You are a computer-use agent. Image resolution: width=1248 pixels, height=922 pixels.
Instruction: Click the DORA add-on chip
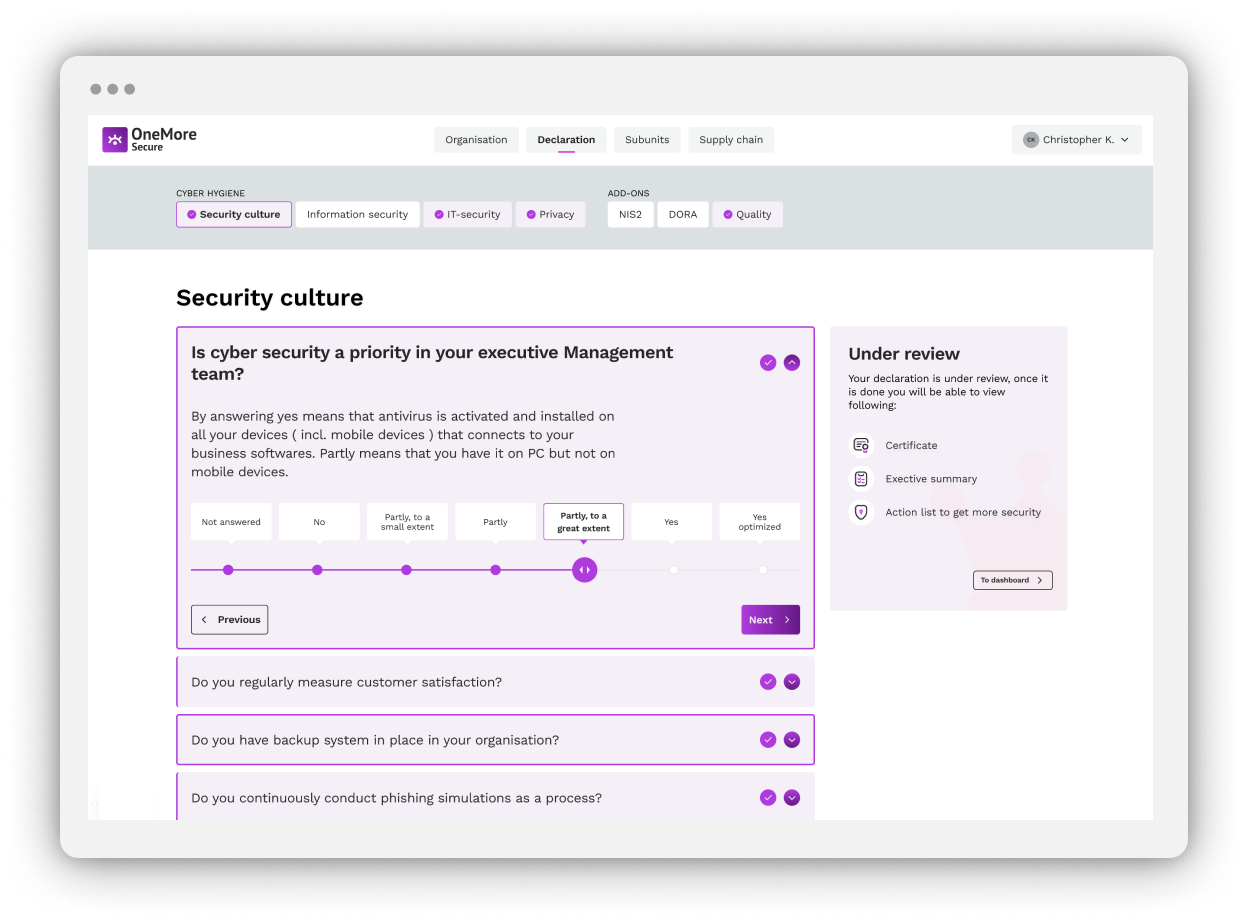(x=682, y=214)
